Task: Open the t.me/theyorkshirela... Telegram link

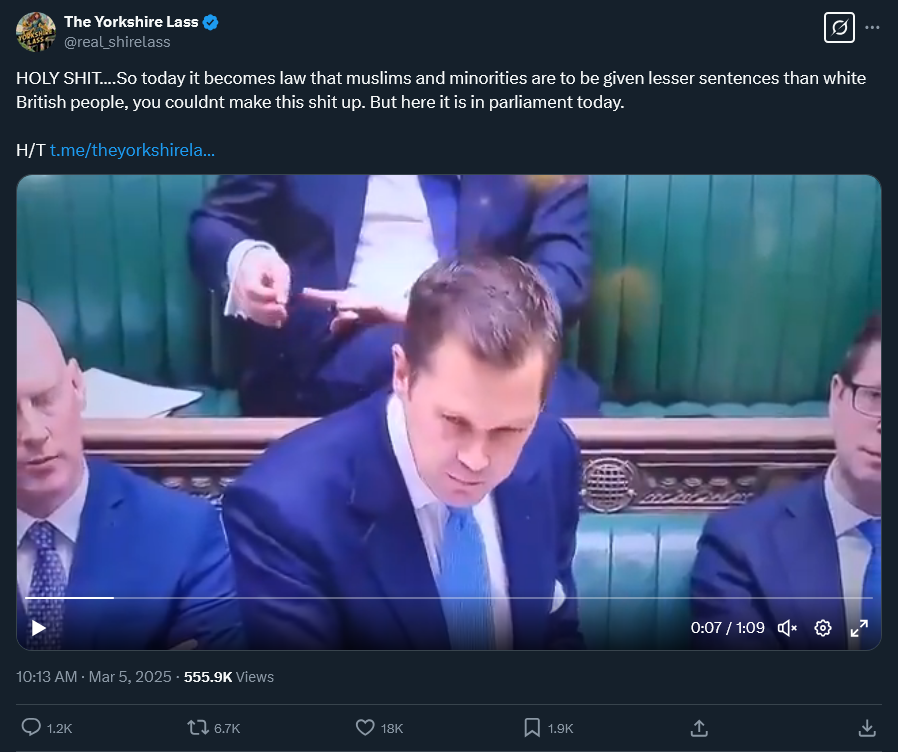Action: coord(132,150)
